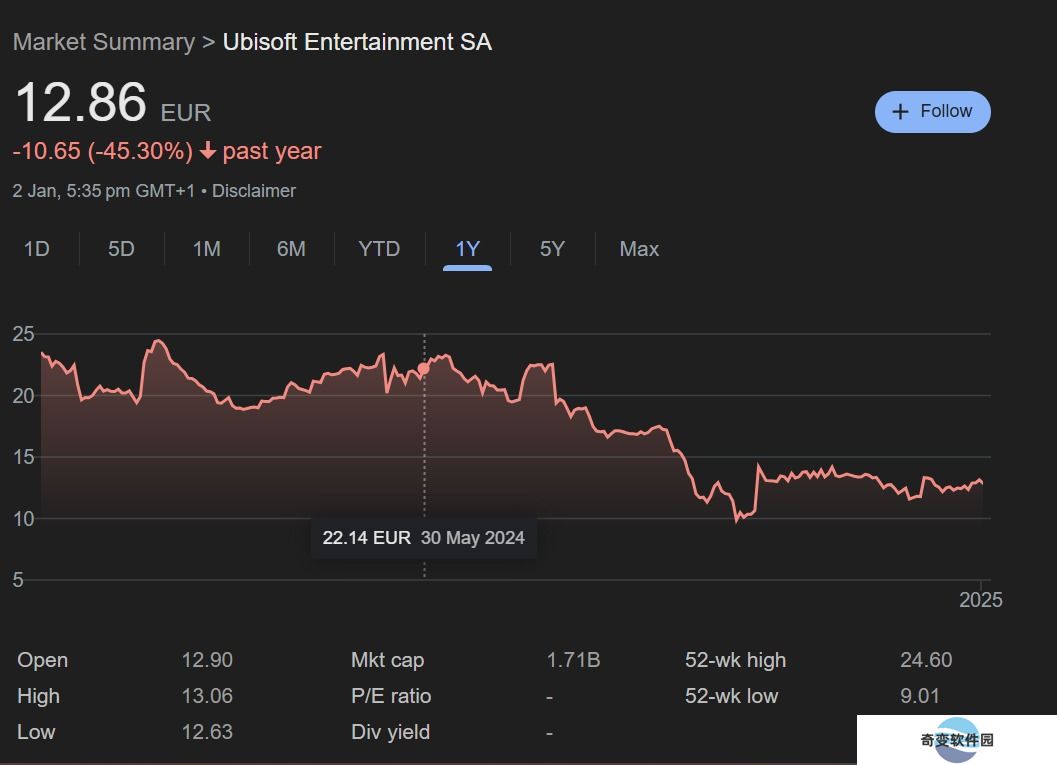The image size is (1057, 765).
Task: Click the 22.14 EUR 30 May 2024 tooltip
Action: [423, 538]
